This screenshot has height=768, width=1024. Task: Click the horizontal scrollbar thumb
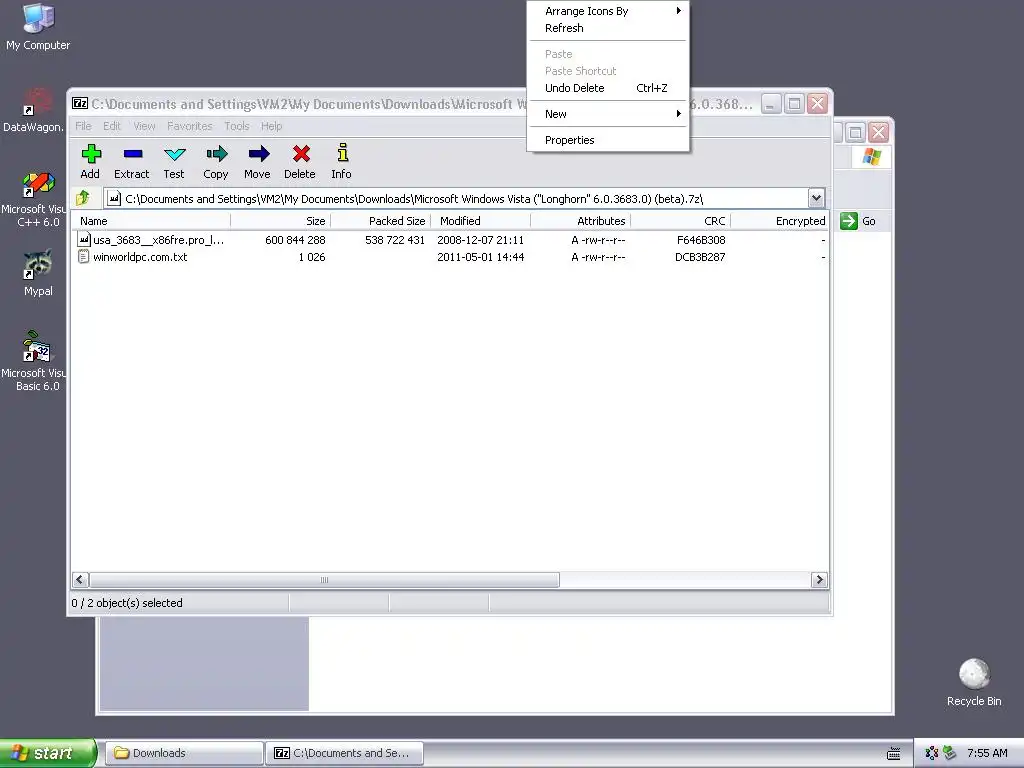(x=324, y=580)
